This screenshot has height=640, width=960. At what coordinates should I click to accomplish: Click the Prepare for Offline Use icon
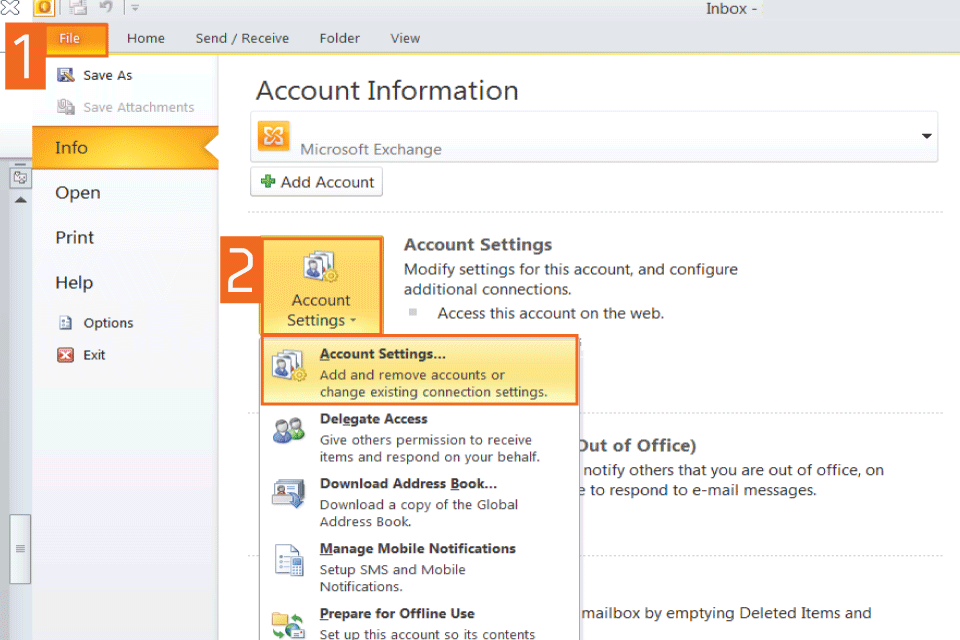(x=288, y=624)
